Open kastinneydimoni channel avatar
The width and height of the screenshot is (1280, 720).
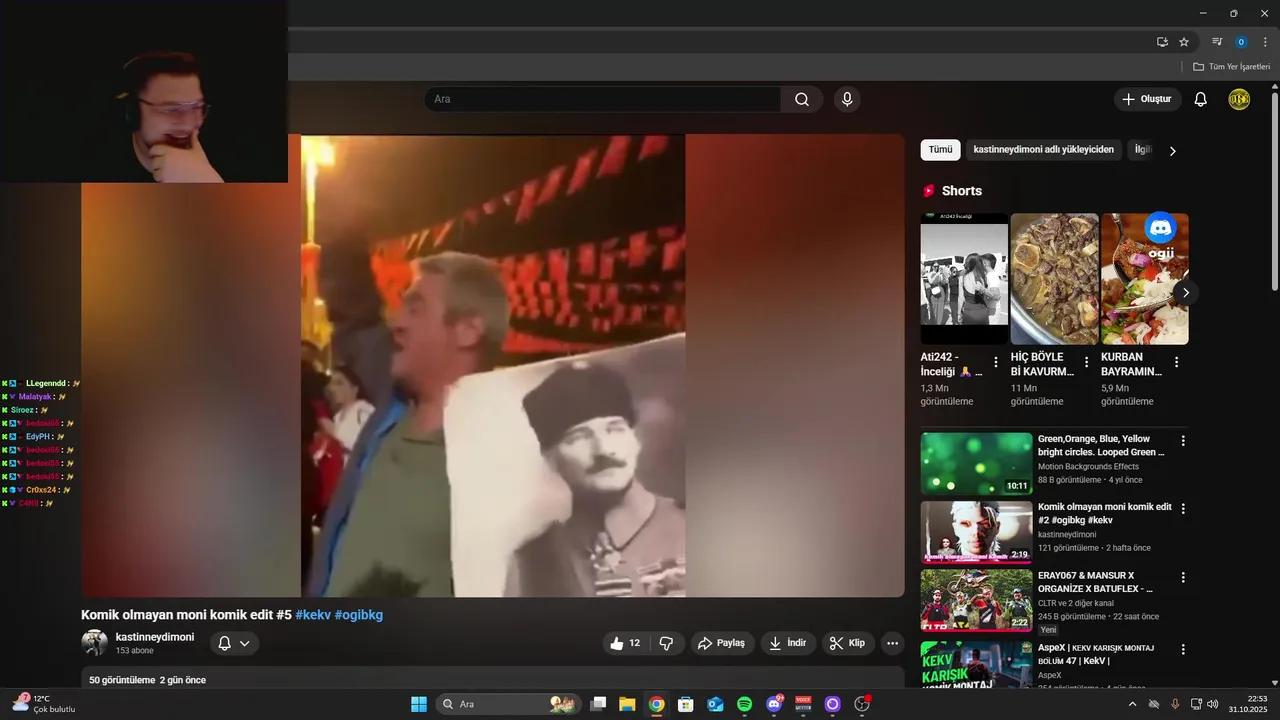coord(94,643)
